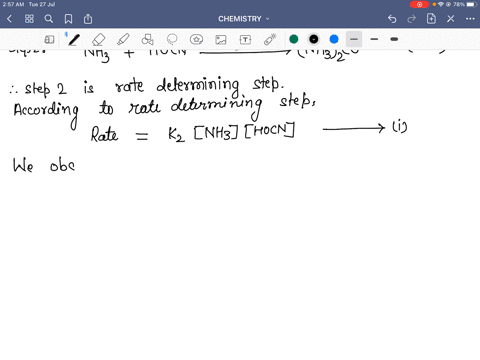Choose the green pen color
Image resolution: width=480 pixels, height=360 pixels.
(294, 39)
